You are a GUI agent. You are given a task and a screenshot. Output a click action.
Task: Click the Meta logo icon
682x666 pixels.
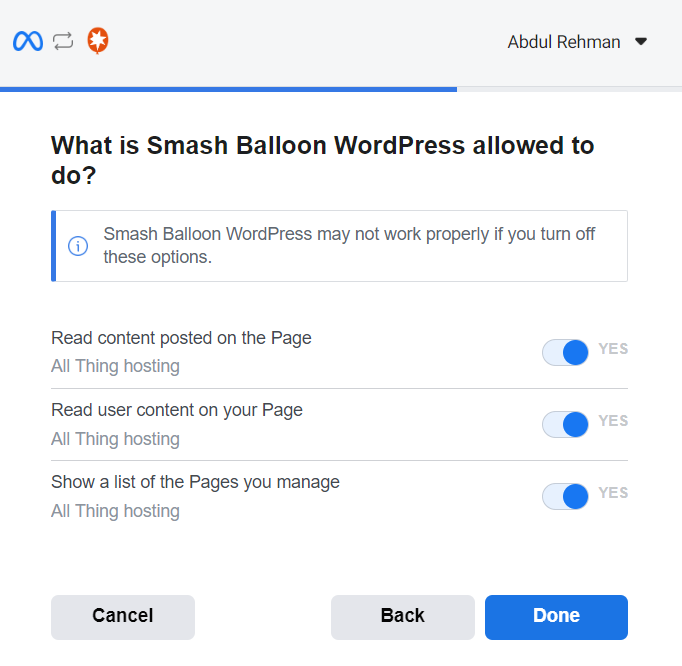tap(27, 42)
